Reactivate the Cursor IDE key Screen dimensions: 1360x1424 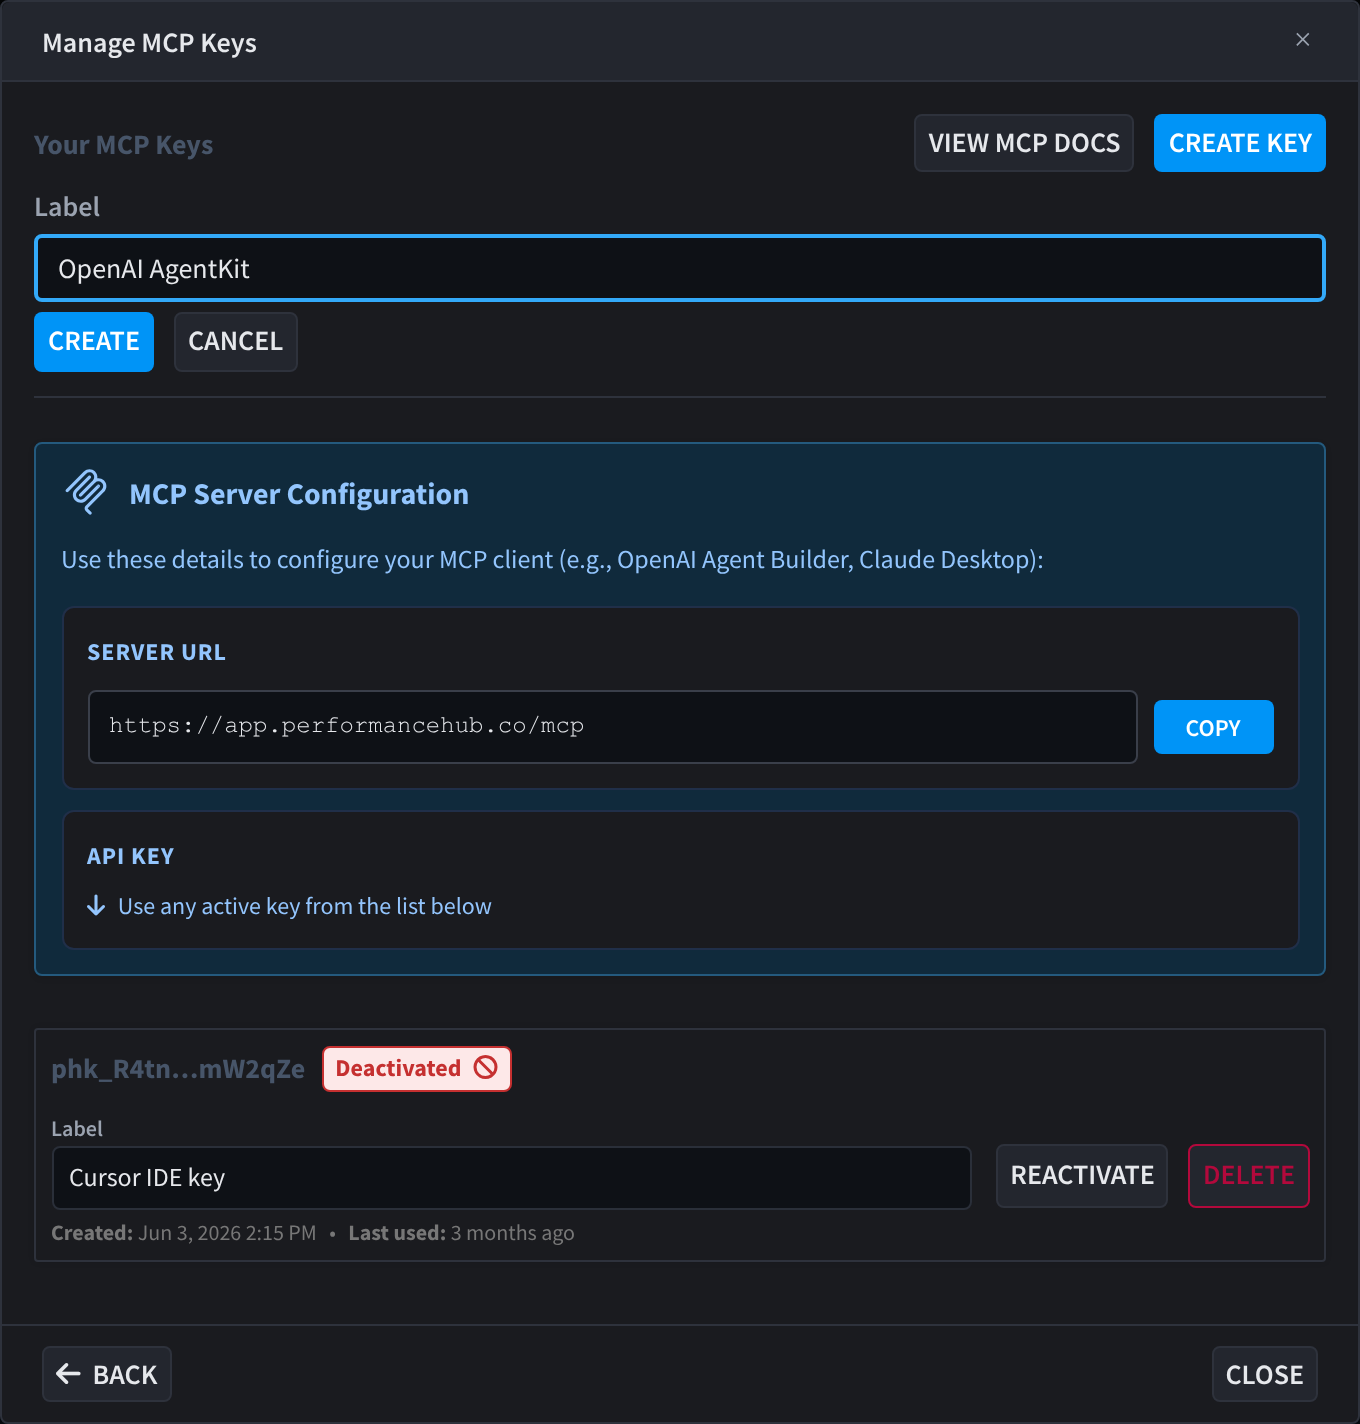point(1082,1176)
